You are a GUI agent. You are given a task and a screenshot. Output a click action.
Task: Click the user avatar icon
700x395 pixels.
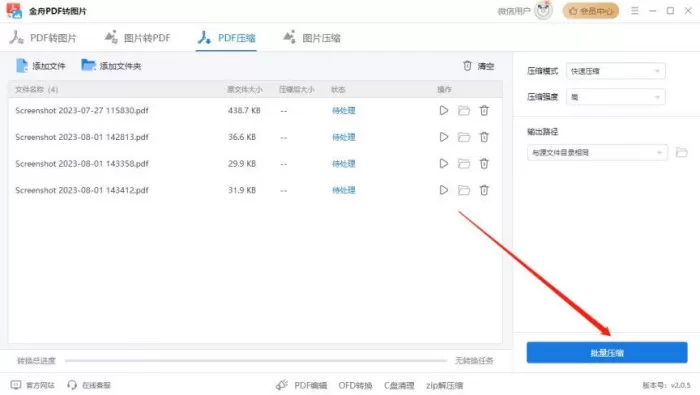tap(543, 10)
